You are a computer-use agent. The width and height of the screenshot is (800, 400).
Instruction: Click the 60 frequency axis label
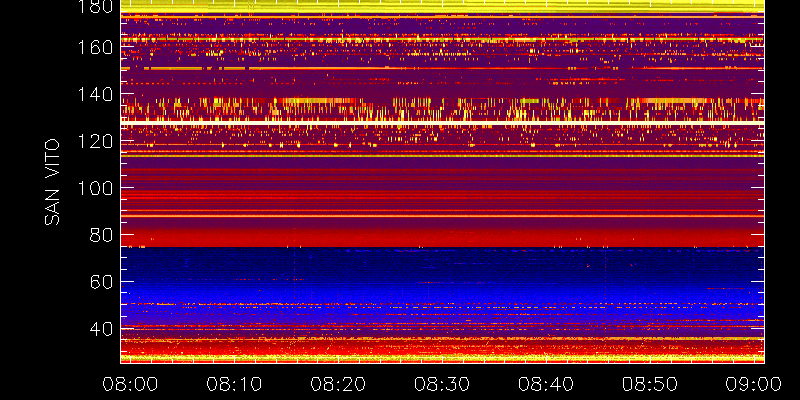[x=102, y=282]
